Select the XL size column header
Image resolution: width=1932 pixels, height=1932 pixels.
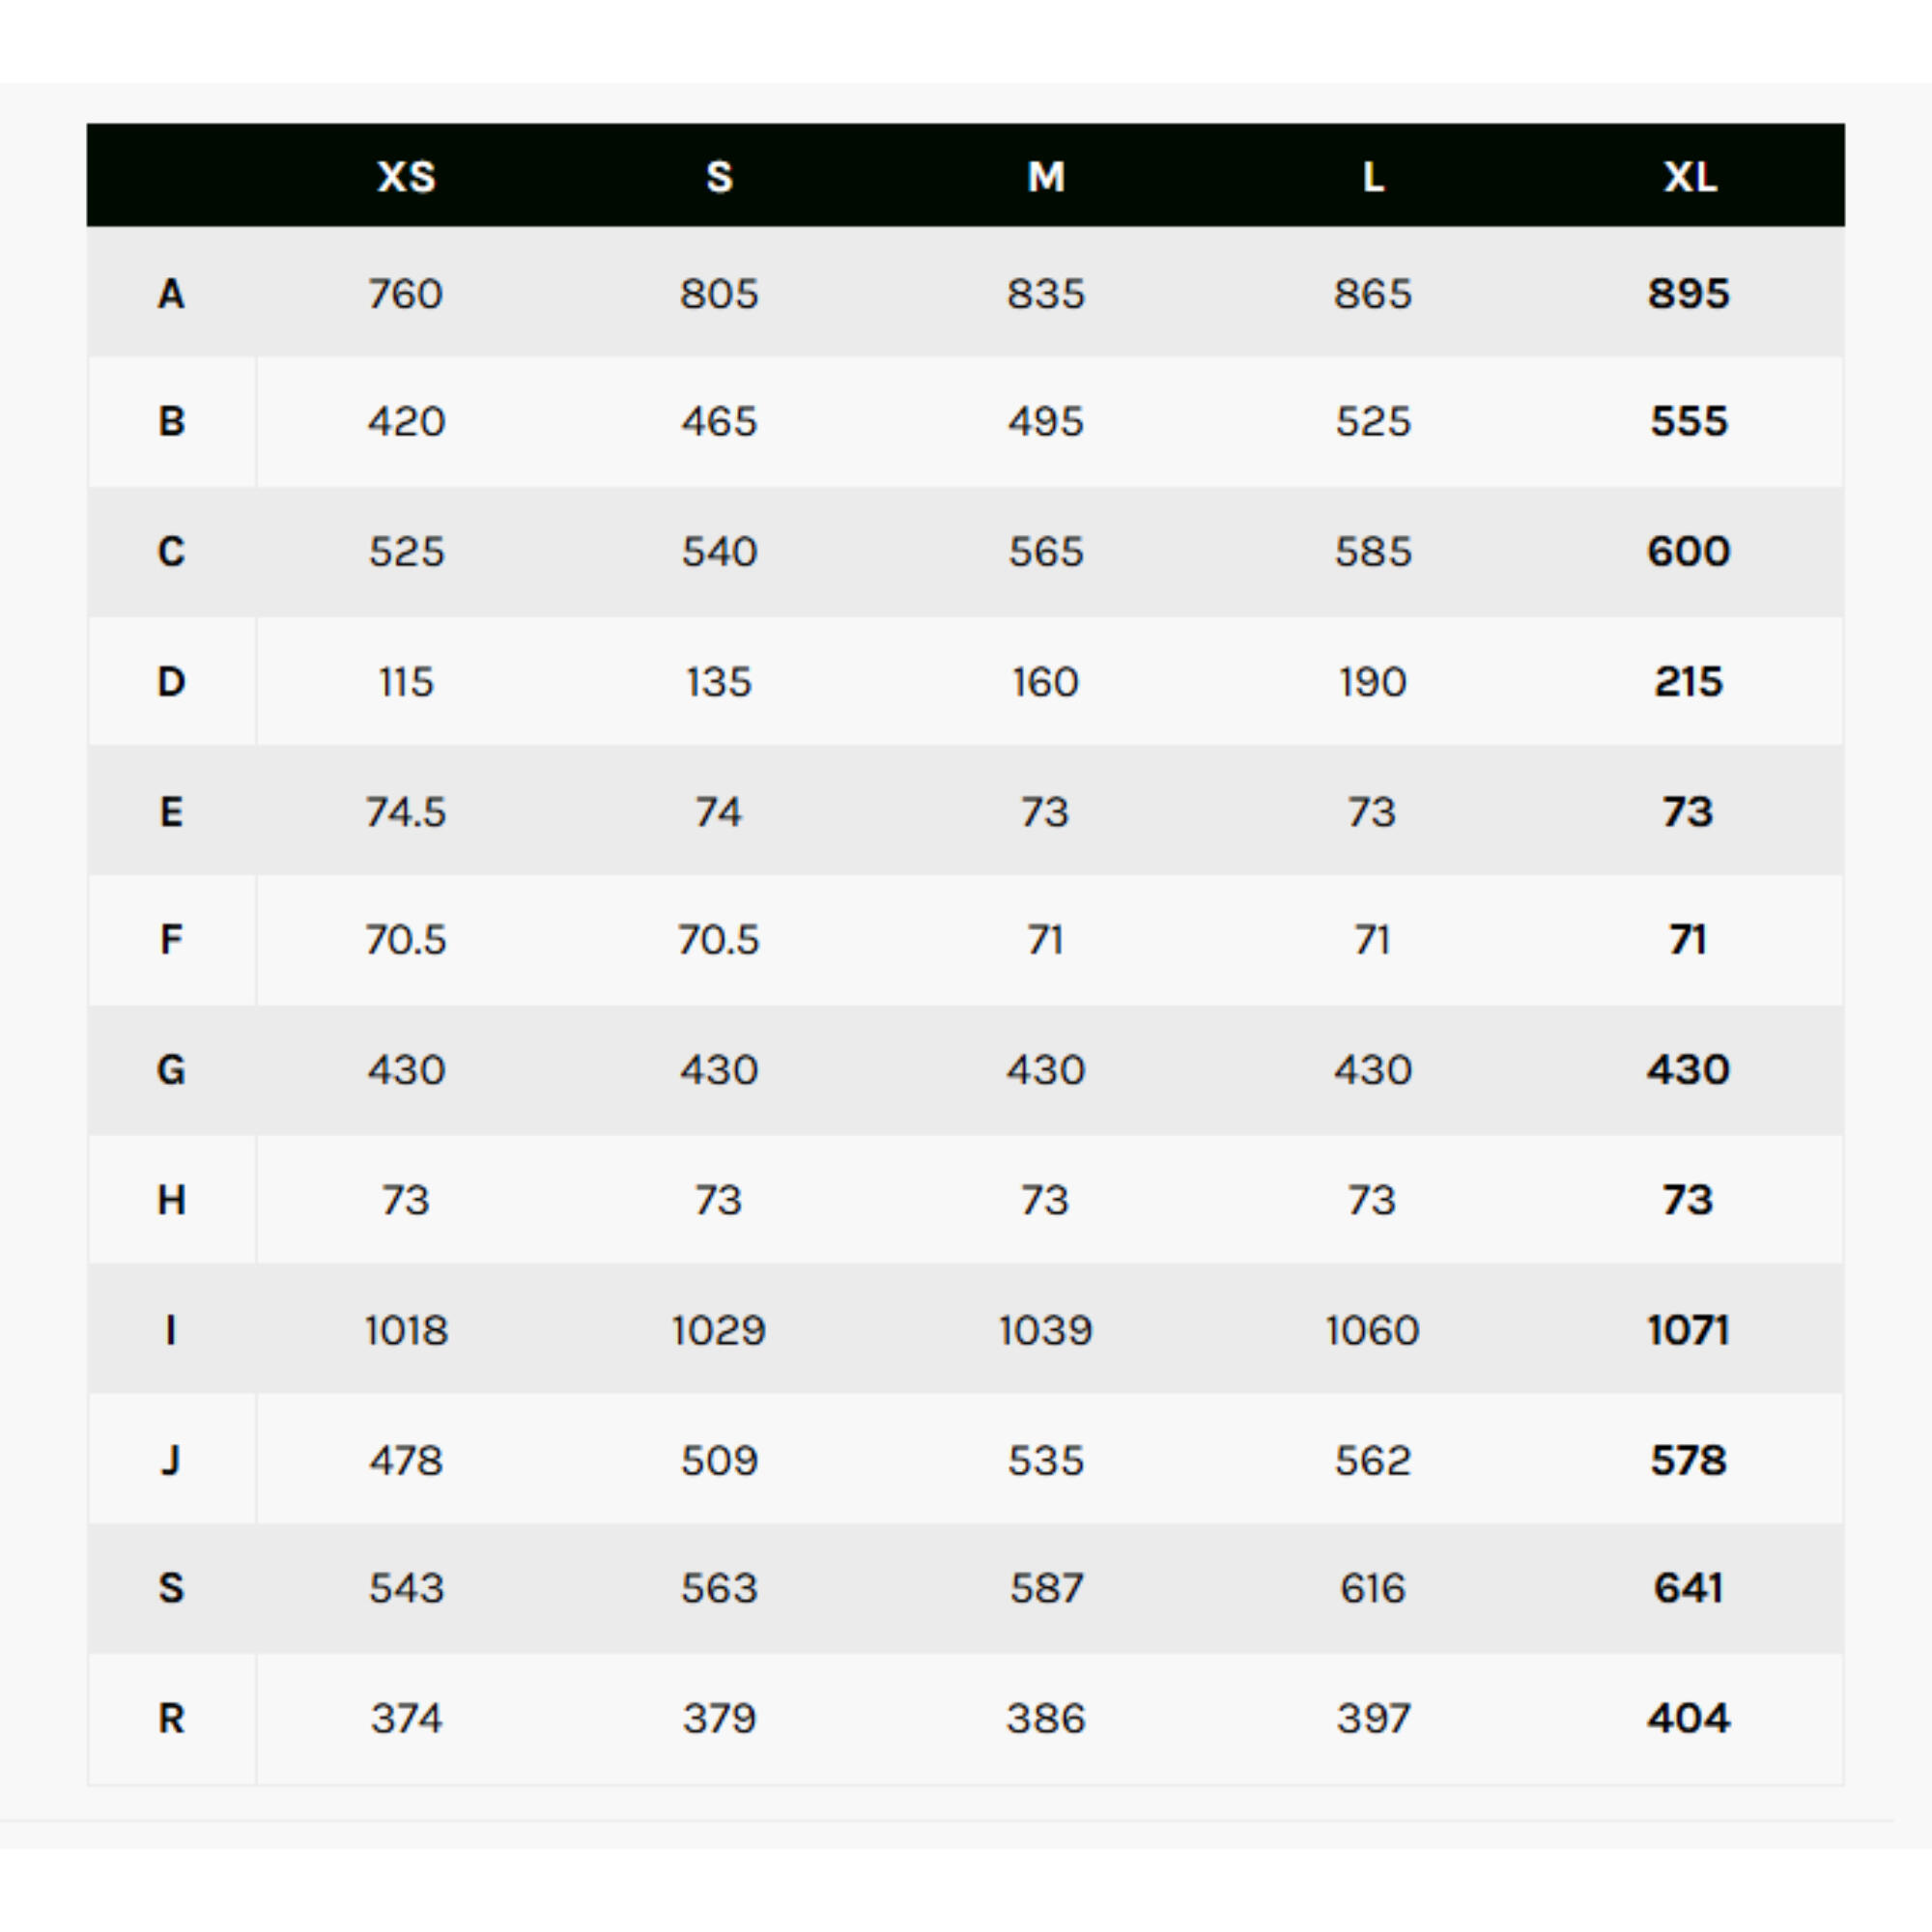click(x=1690, y=177)
